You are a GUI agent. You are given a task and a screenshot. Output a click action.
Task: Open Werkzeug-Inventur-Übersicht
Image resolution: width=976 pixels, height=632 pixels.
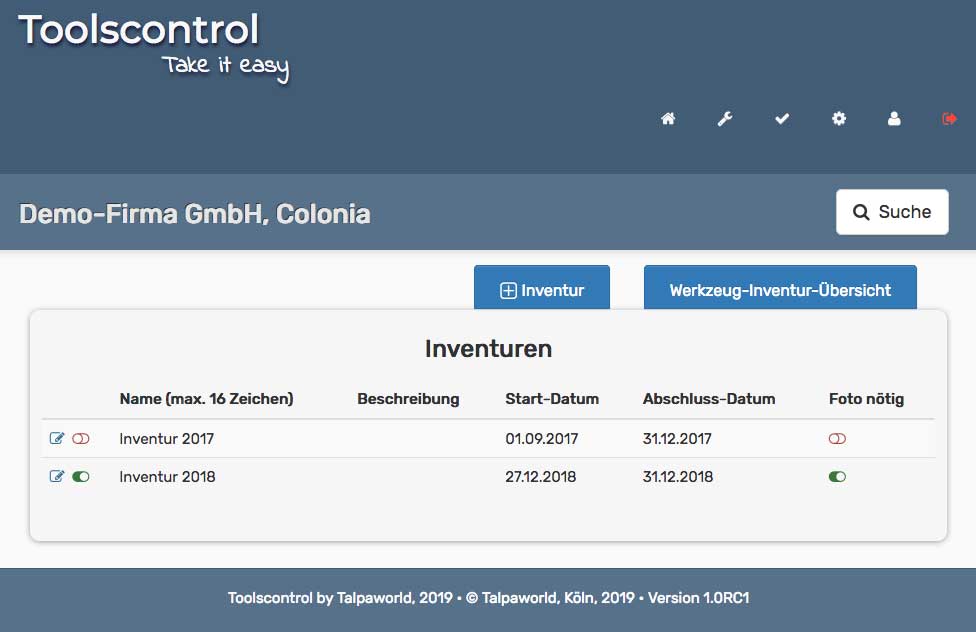pyautogui.click(x=780, y=287)
